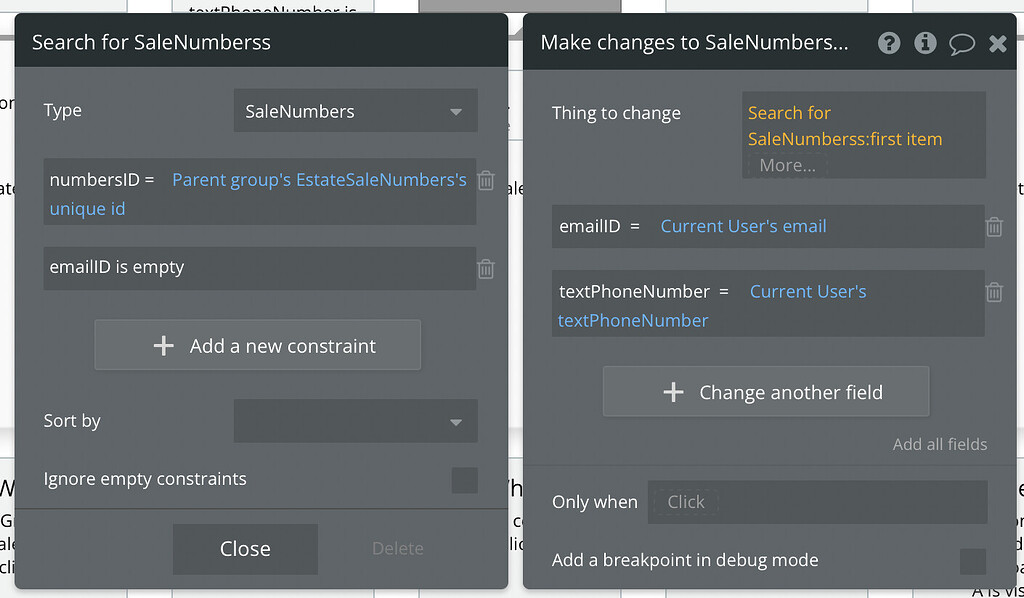Click the Only when input field

817,502
